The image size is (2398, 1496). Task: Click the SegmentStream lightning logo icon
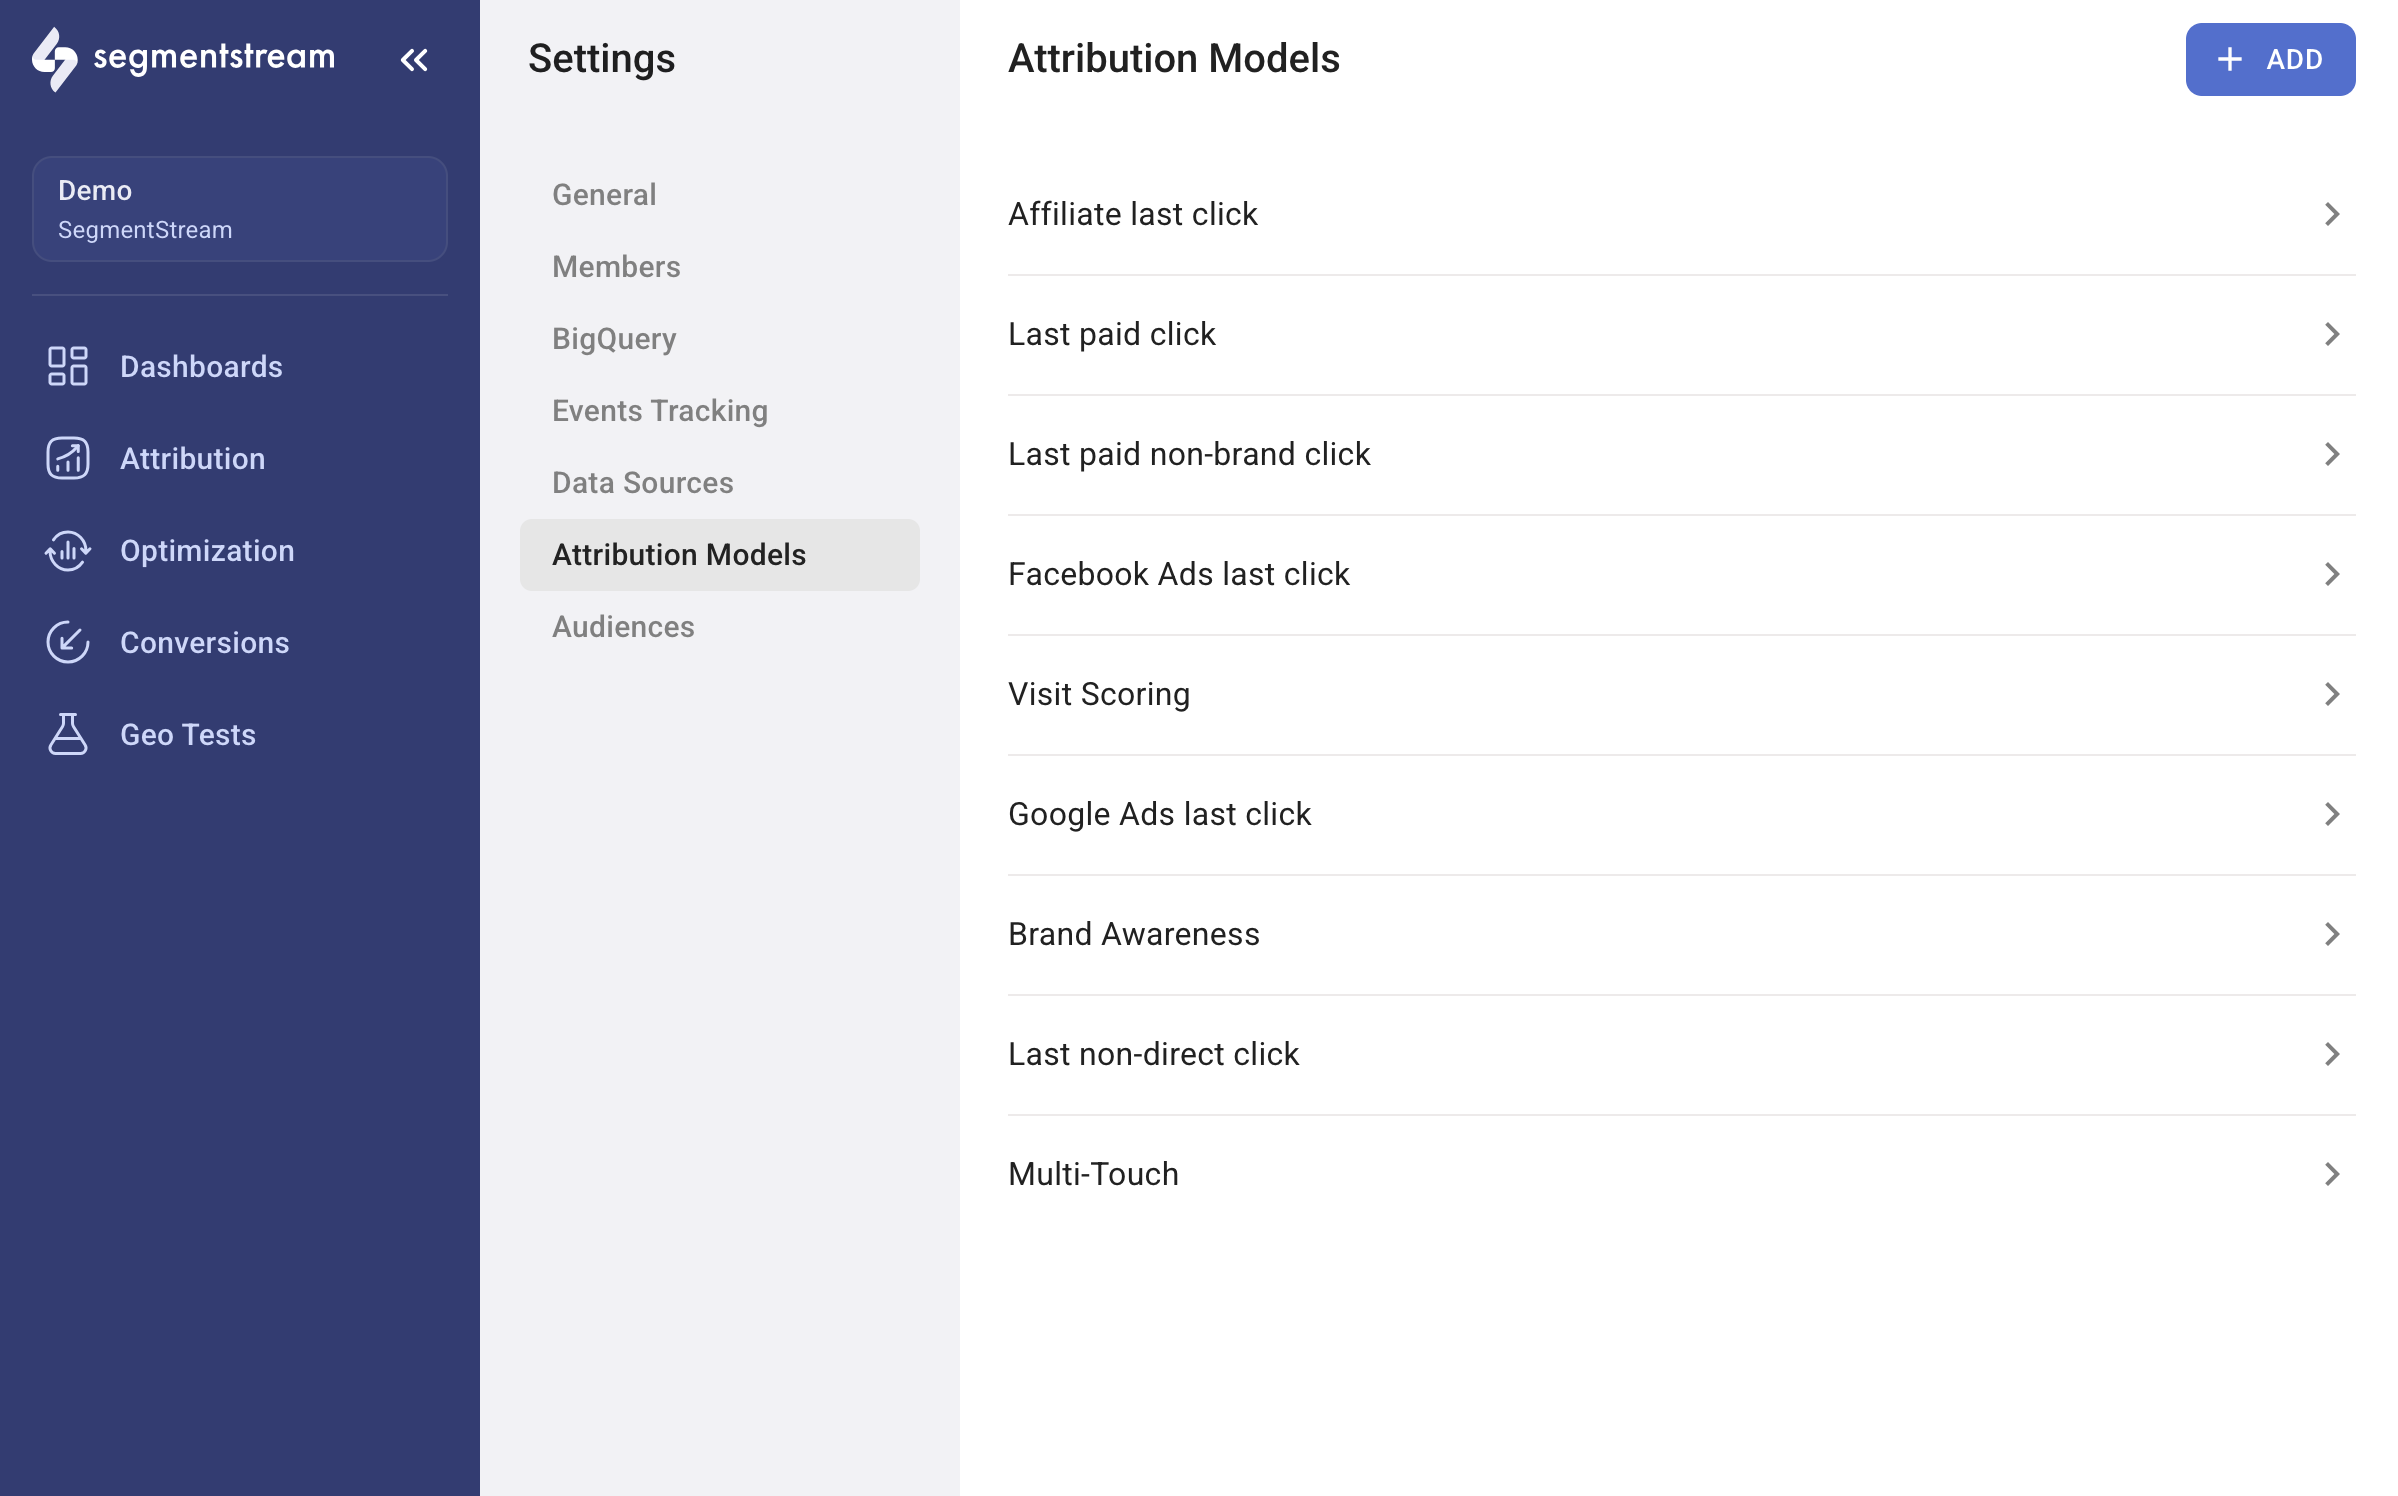(54, 59)
